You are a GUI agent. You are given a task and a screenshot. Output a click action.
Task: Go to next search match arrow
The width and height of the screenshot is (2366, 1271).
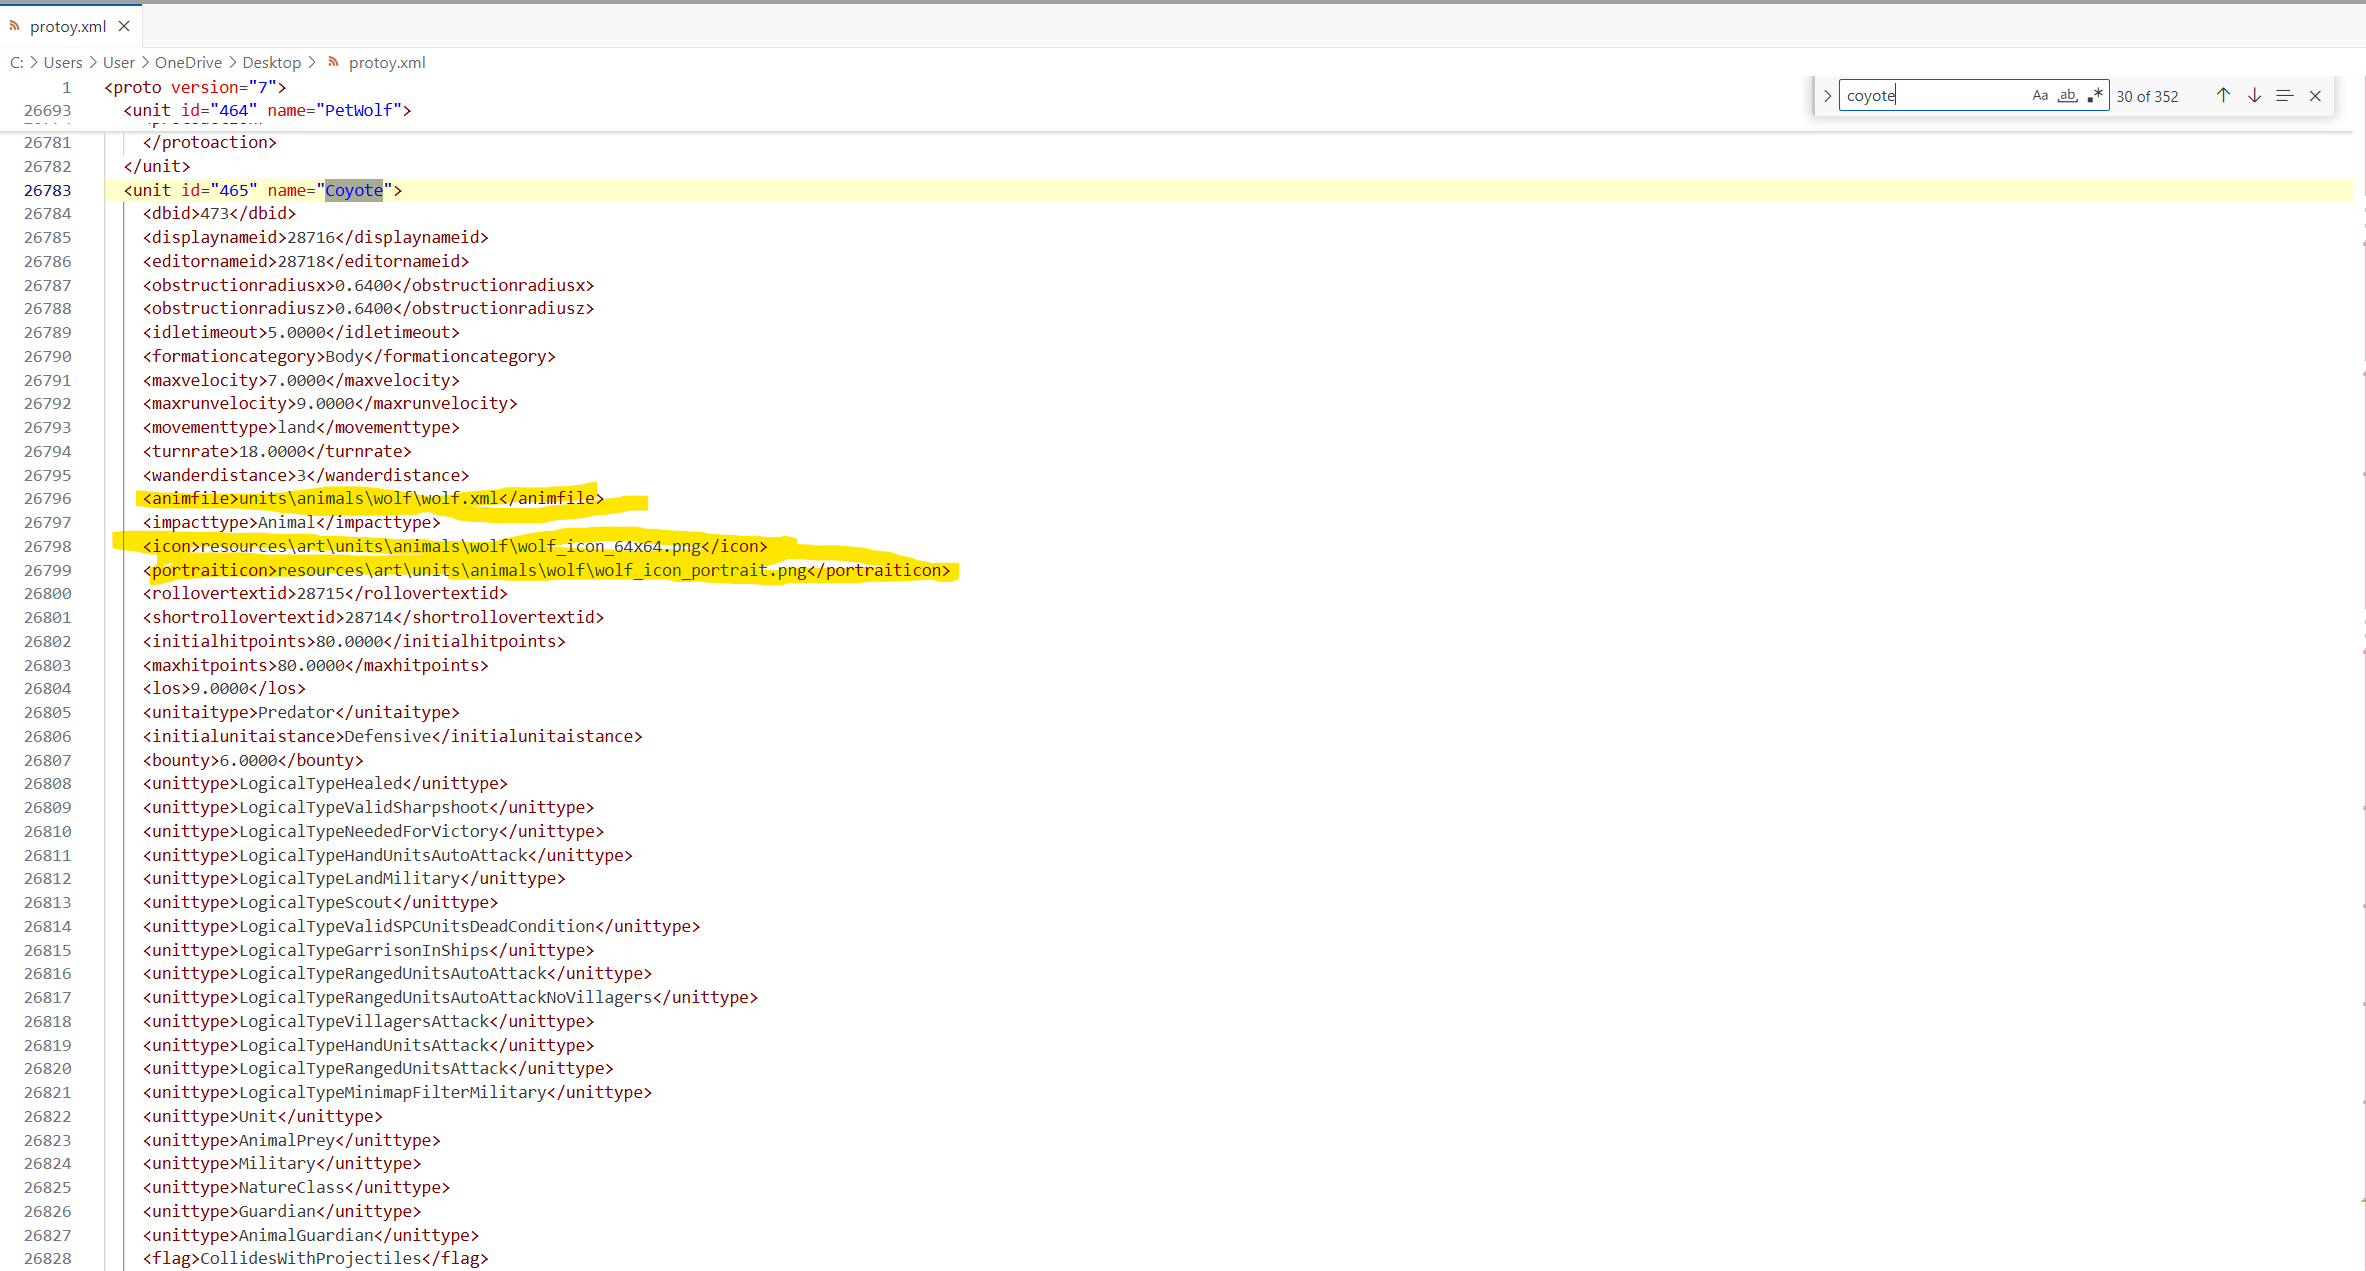(x=2254, y=96)
